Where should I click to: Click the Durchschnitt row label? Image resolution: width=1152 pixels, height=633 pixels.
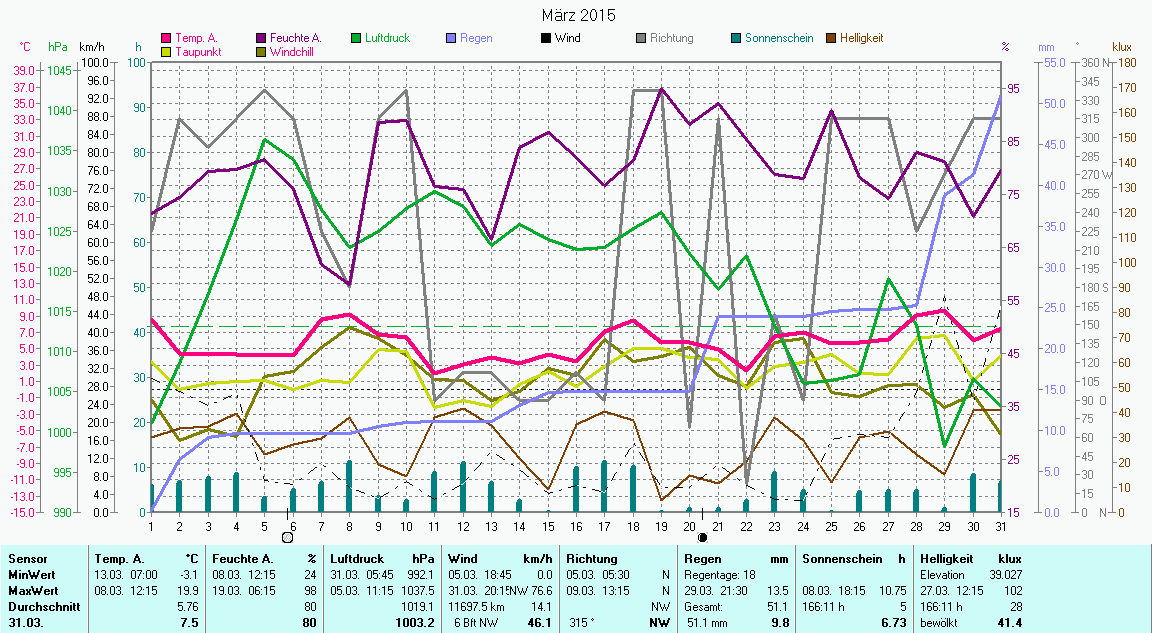point(41,606)
